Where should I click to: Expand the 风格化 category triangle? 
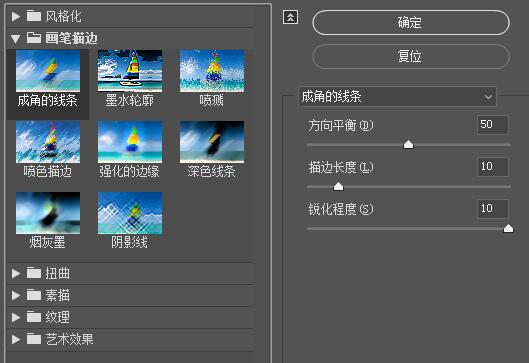pos(16,16)
